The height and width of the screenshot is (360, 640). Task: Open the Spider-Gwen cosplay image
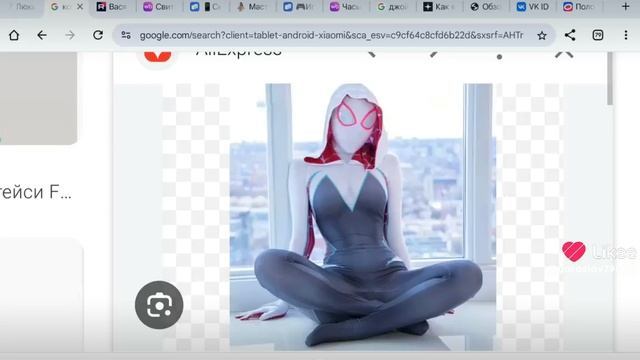(362, 217)
